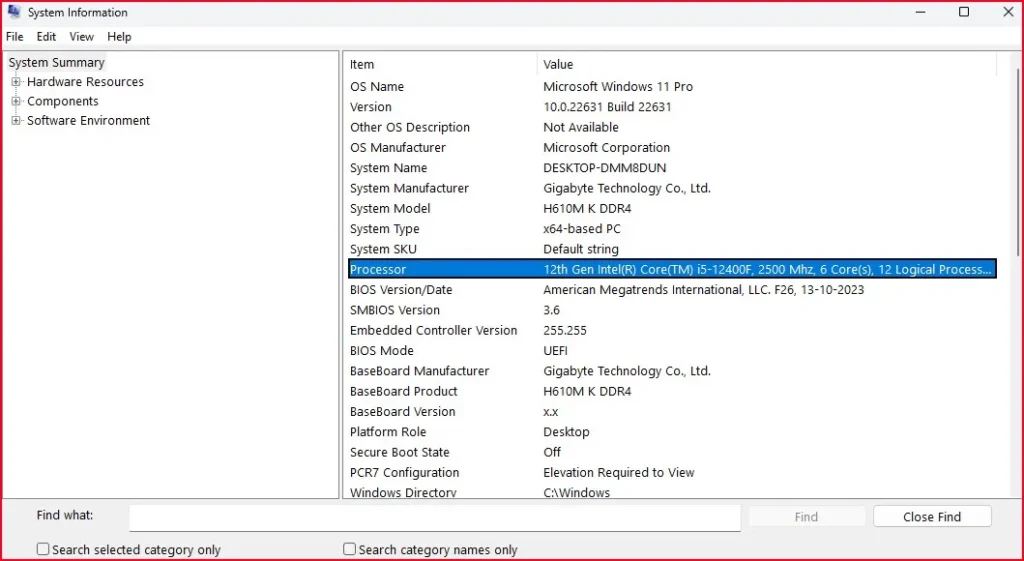The image size is (1024, 561).
Task: Select the BIOS Version/Date row
Action: 673,290
